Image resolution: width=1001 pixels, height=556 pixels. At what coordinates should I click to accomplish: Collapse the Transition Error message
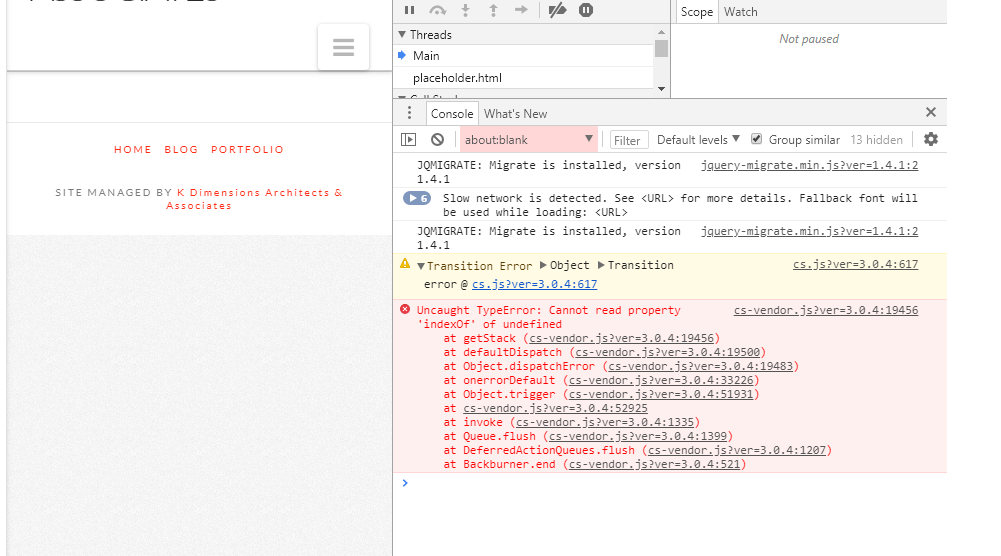[x=421, y=266]
